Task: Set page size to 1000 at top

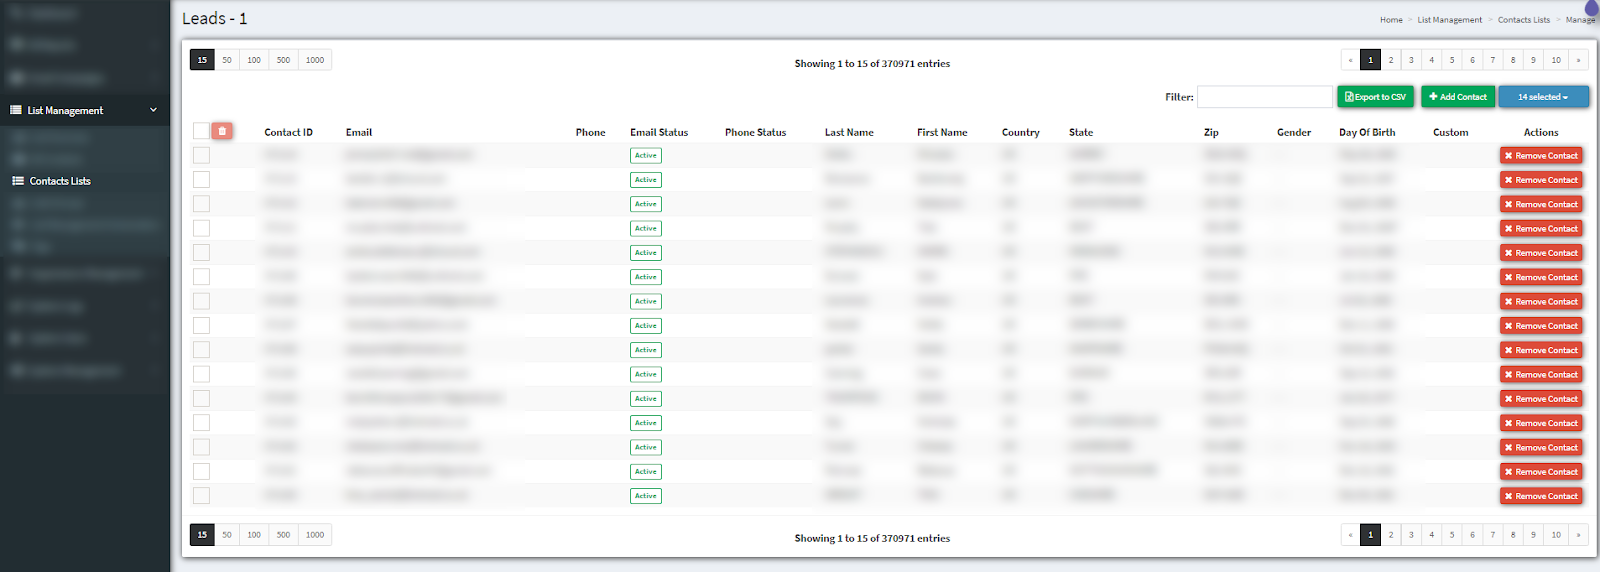Action: 315,60
